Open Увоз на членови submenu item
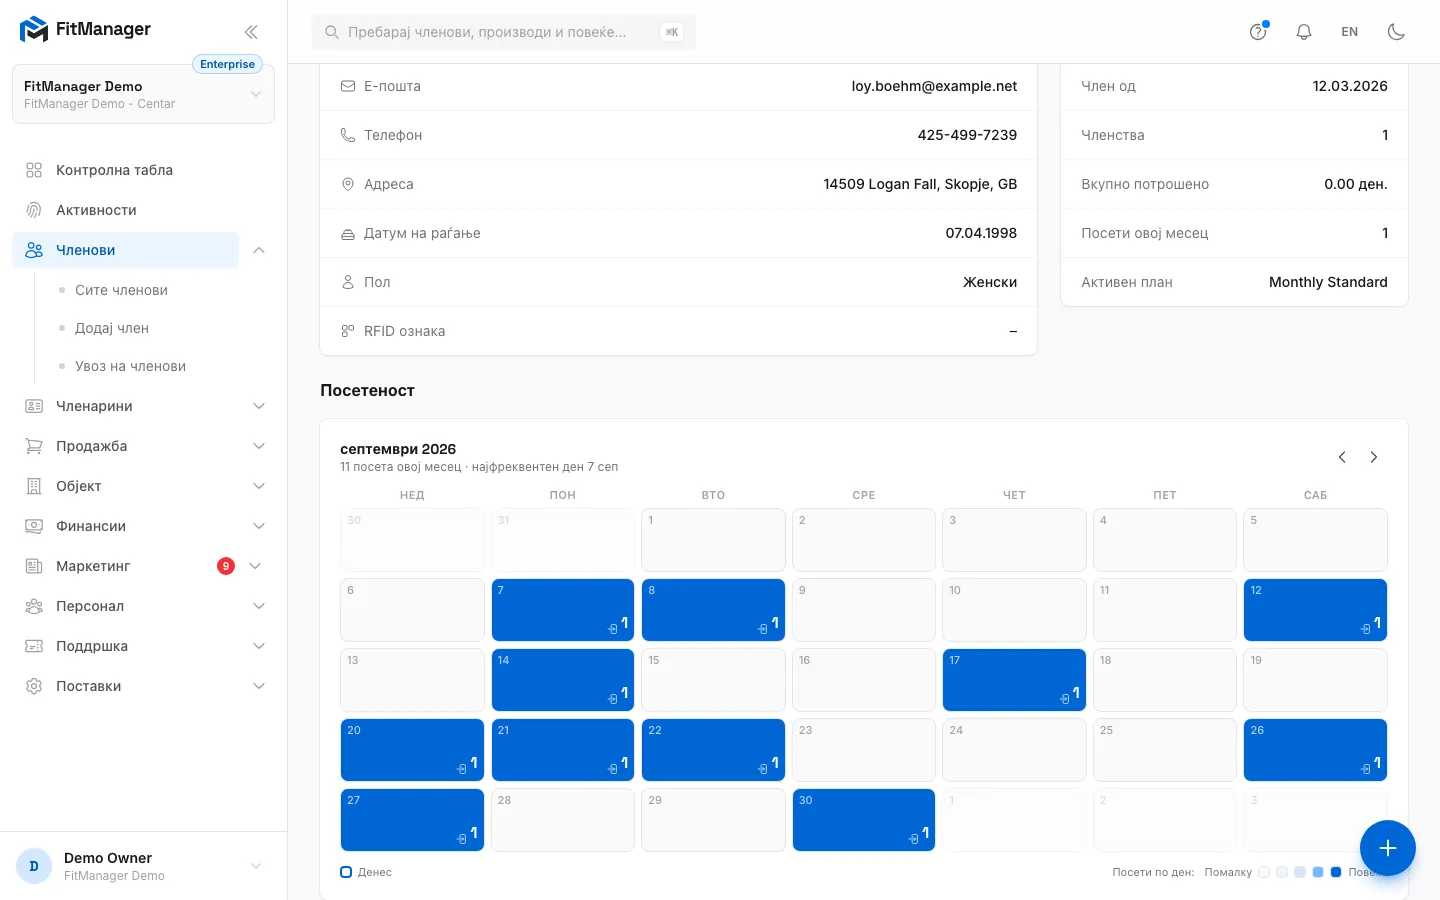The width and height of the screenshot is (1440, 900). point(130,366)
